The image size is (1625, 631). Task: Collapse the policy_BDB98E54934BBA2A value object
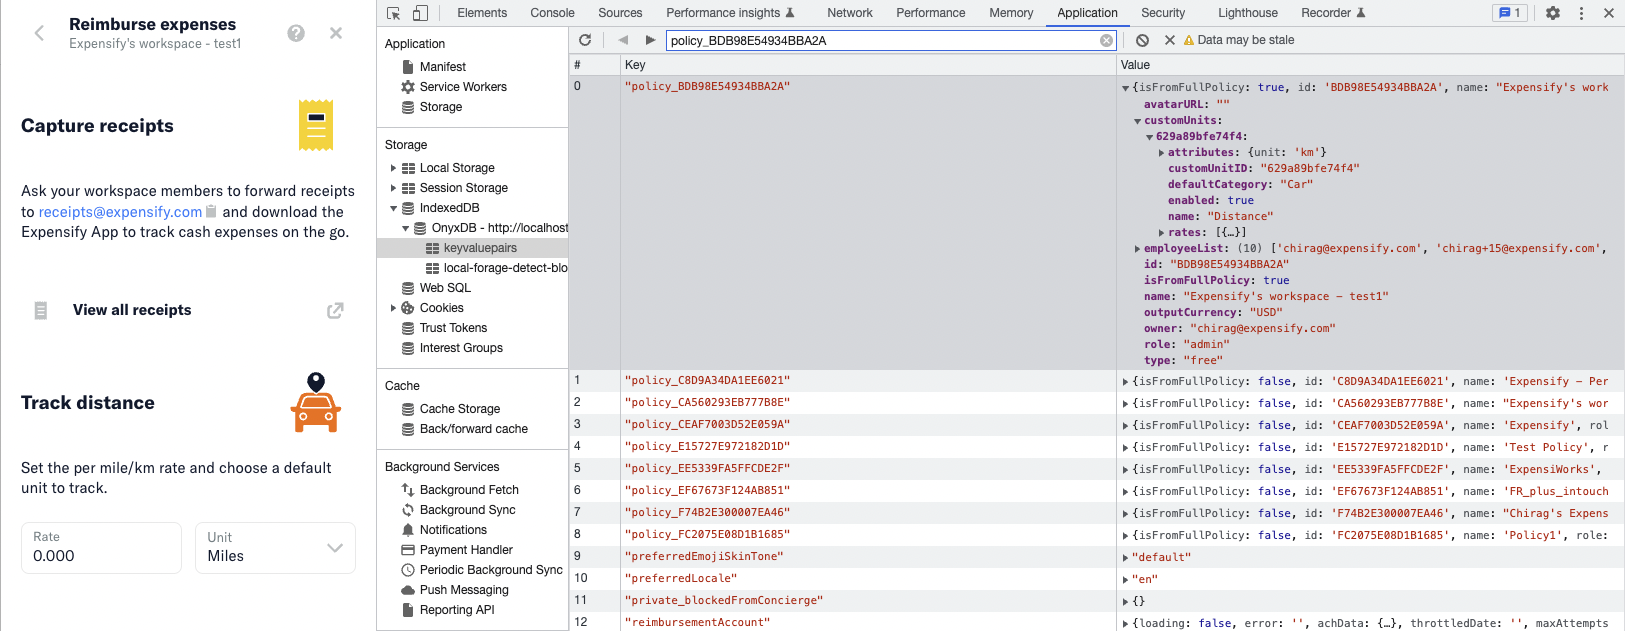(x=1125, y=88)
